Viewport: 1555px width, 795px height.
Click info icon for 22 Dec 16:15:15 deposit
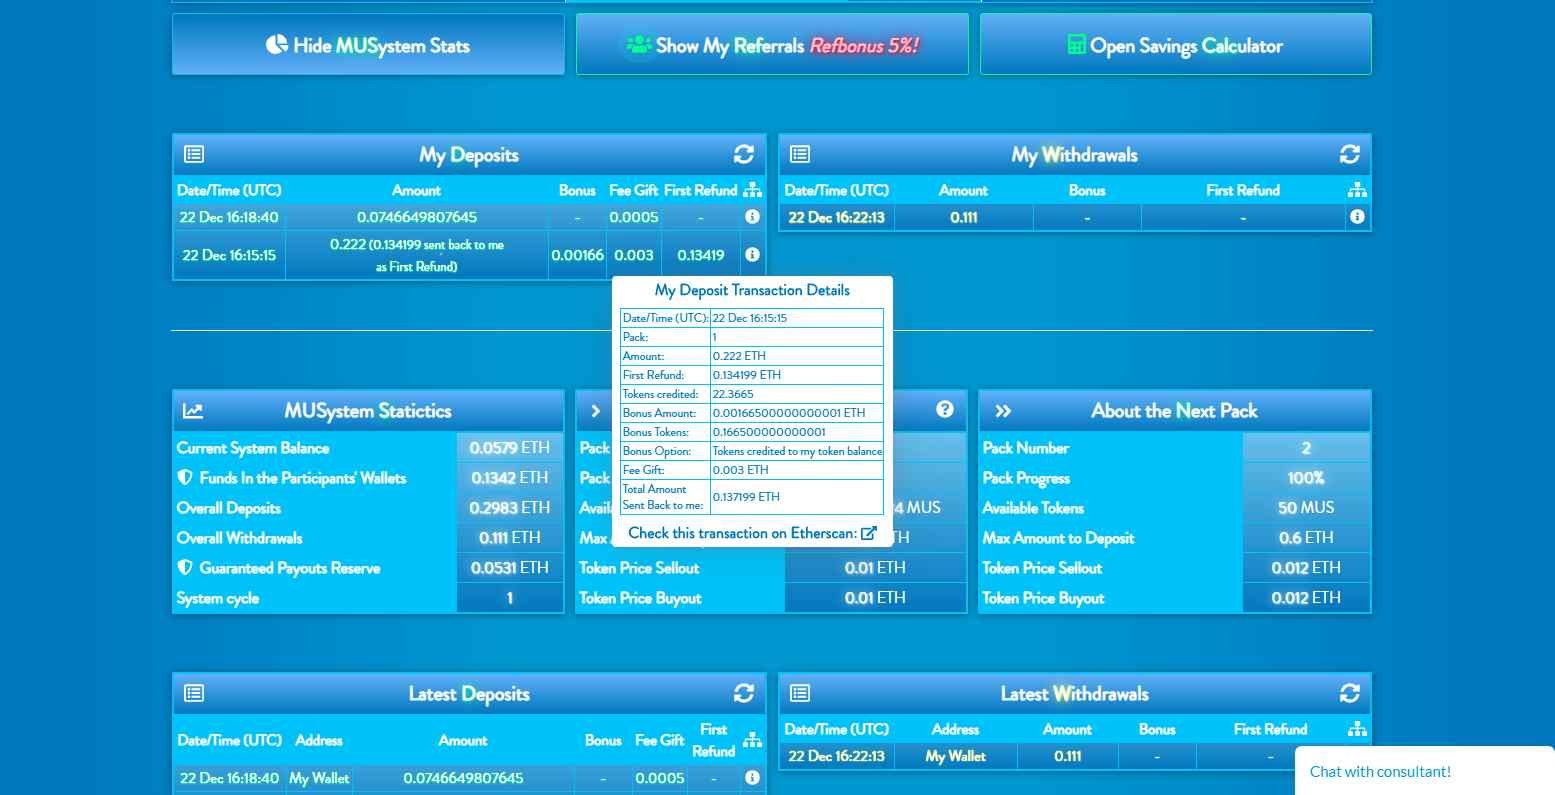752,255
